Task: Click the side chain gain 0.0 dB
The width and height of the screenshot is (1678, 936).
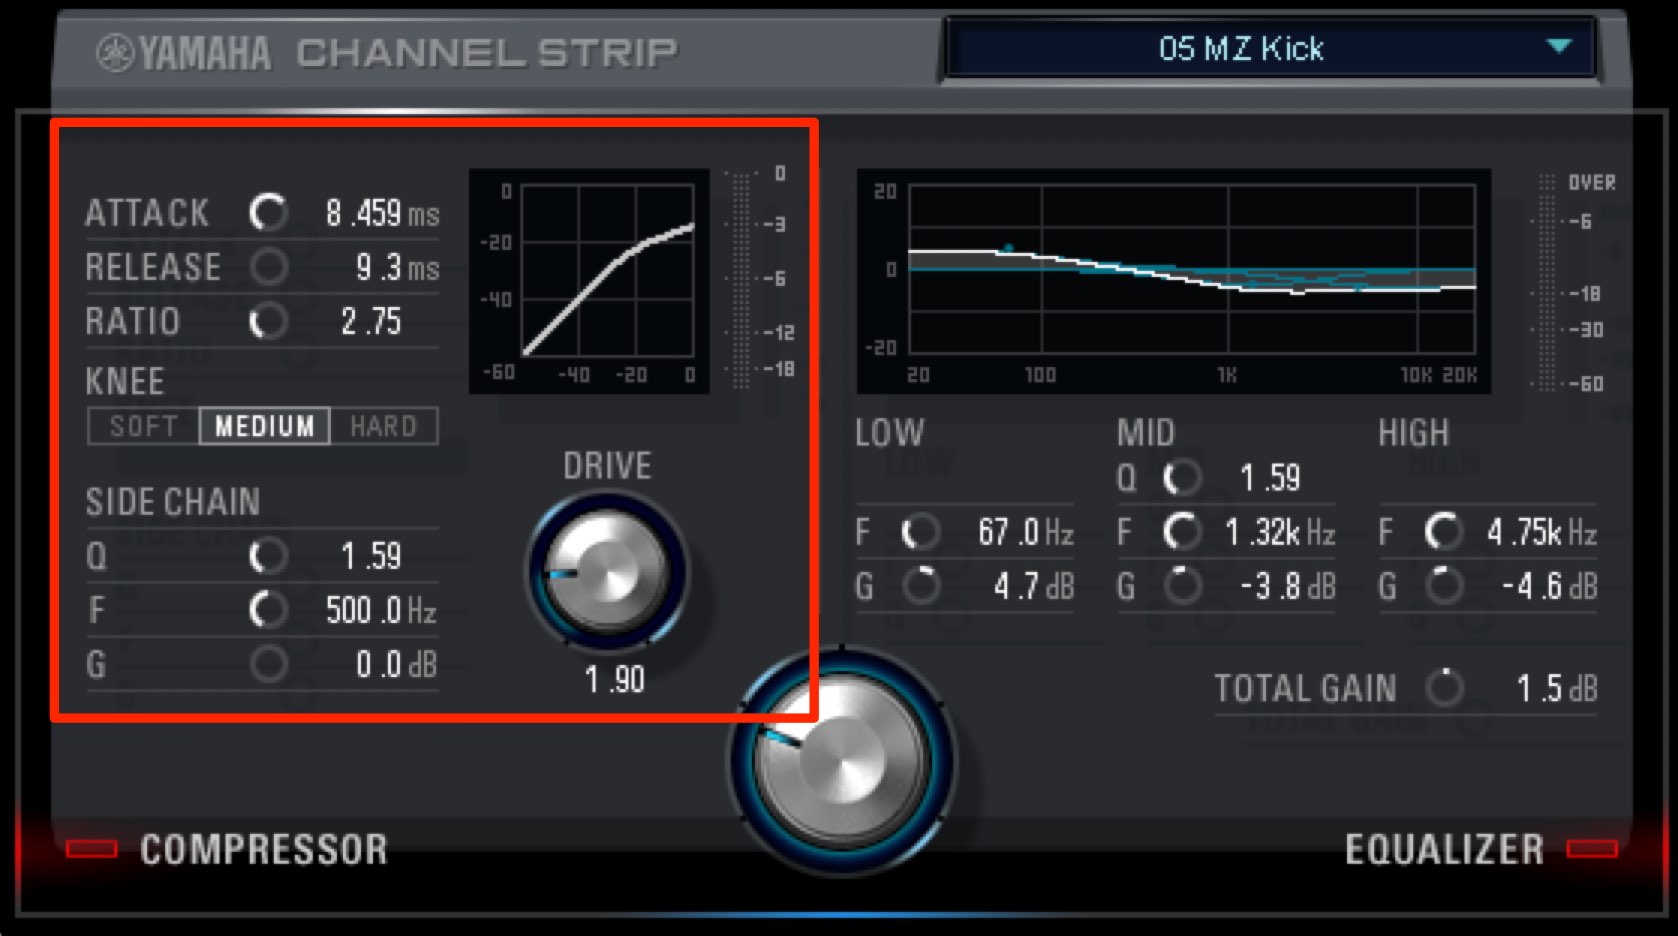Action: pos(396,664)
